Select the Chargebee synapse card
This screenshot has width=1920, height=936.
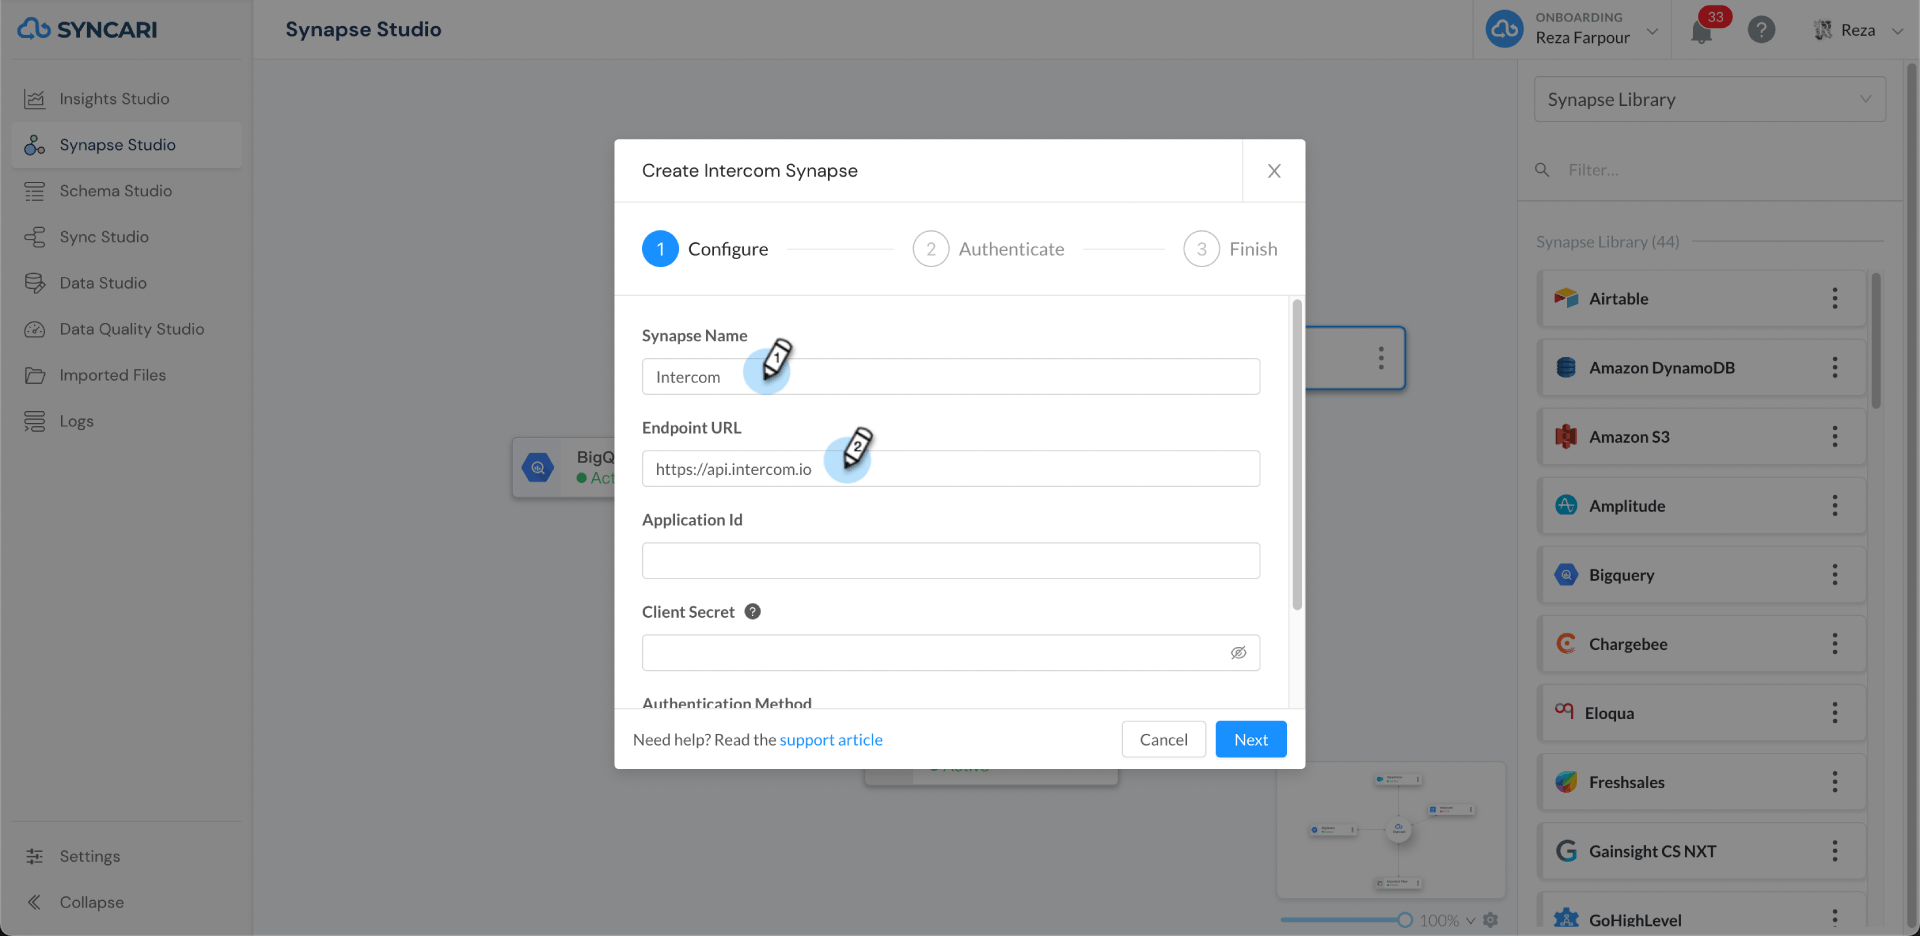coord(1702,643)
